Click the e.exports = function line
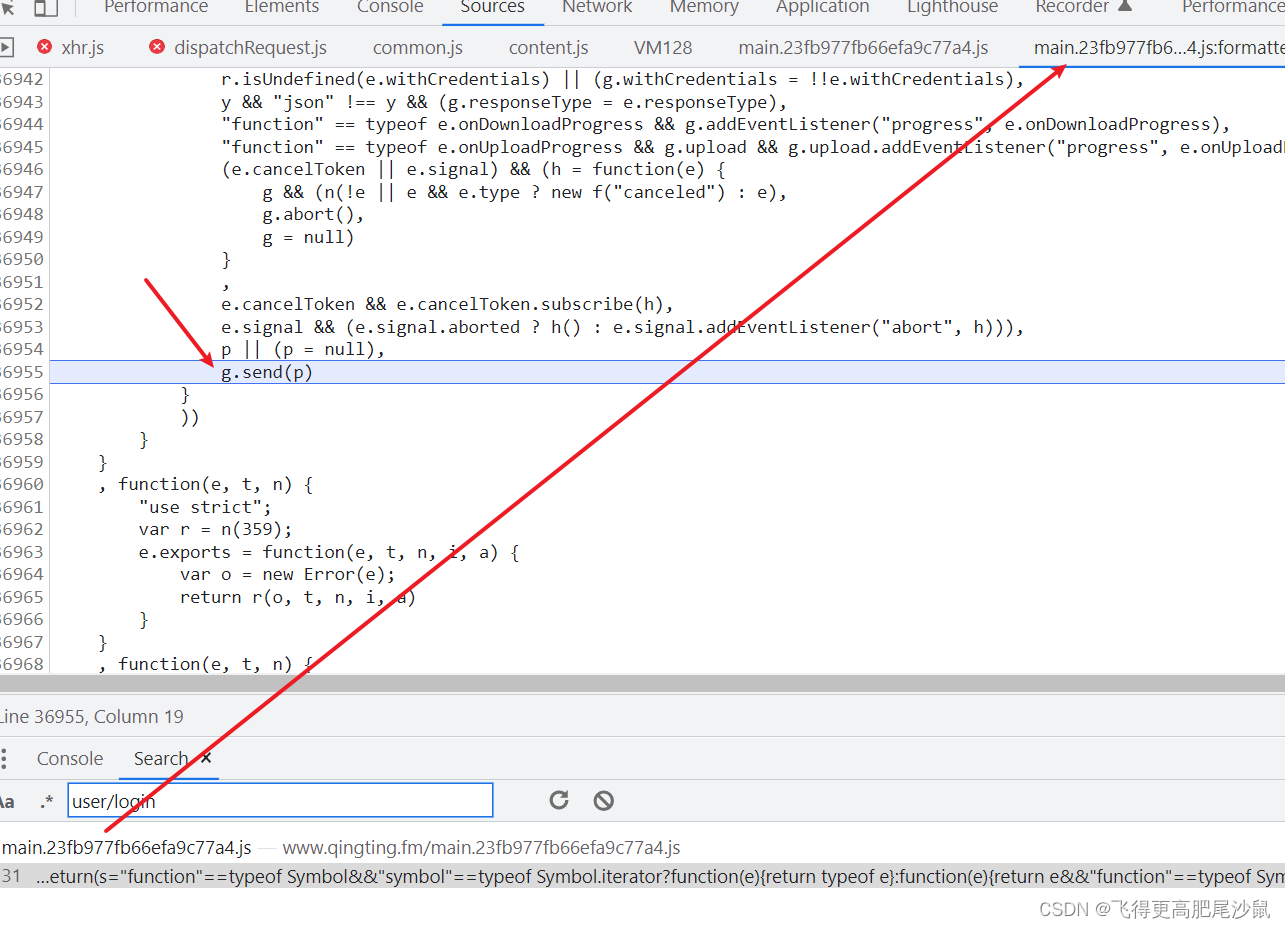 coord(329,552)
